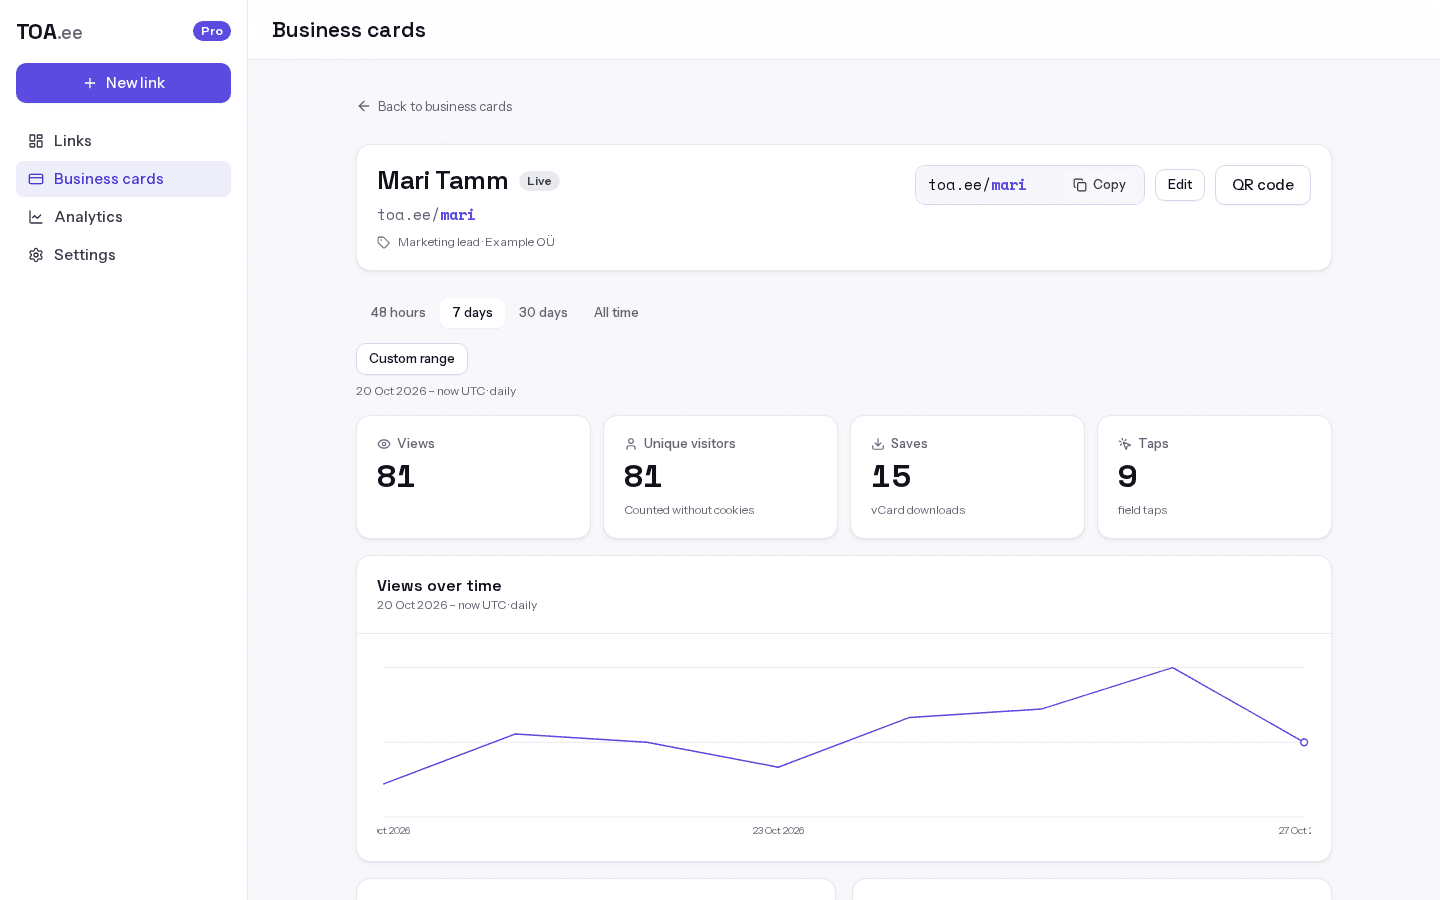Click the copy icon beside toa.ee/mari
Image resolution: width=1440 pixels, height=900 pixels.
[x=1080, y=185]
